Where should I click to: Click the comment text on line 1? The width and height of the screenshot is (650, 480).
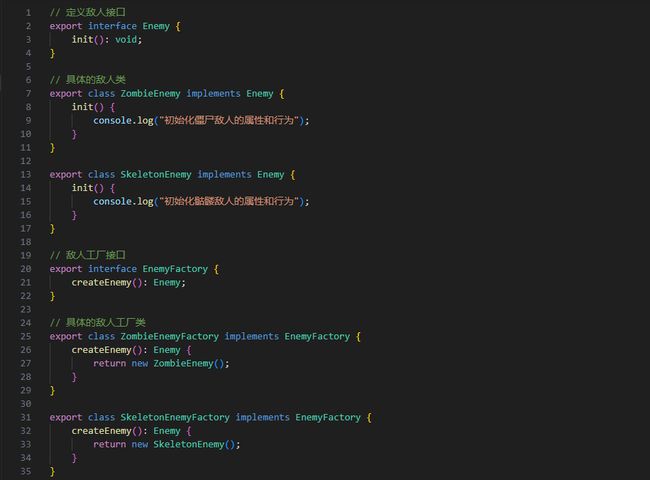(87, 12)
